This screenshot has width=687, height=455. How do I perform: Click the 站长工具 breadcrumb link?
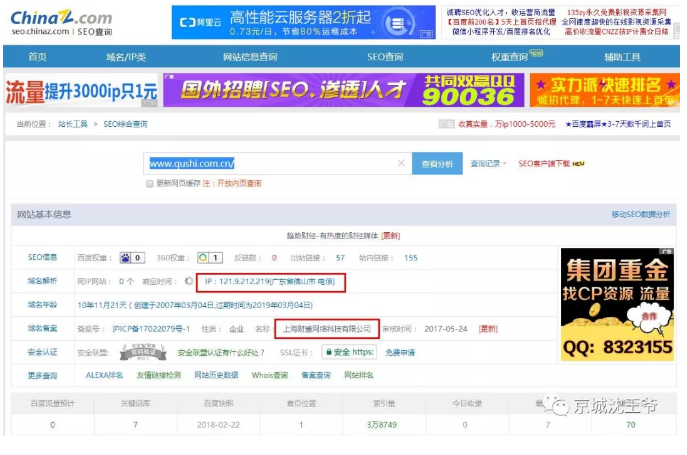pyautogui.click(x=73, y=124)
